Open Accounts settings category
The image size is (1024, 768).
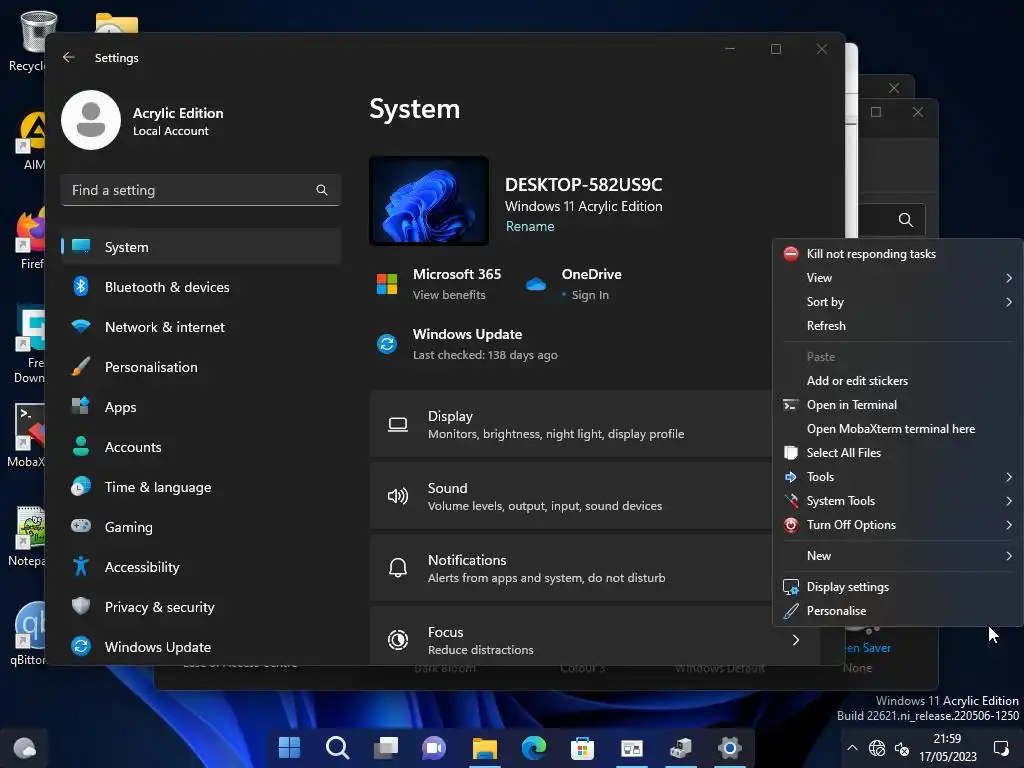coord(201,447)
